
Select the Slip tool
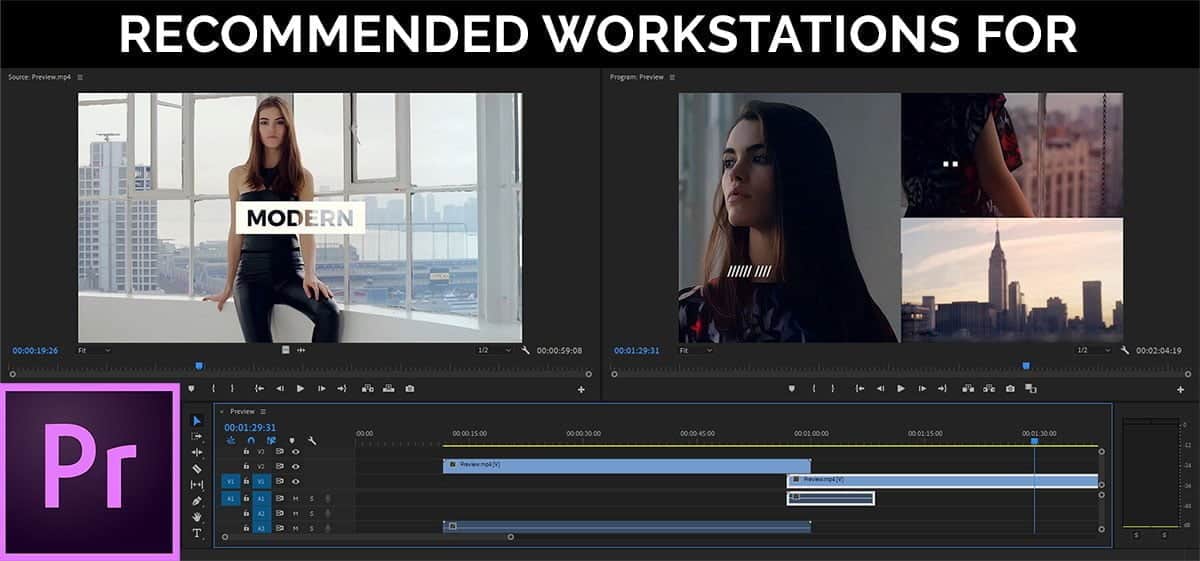tap(197, 484)
